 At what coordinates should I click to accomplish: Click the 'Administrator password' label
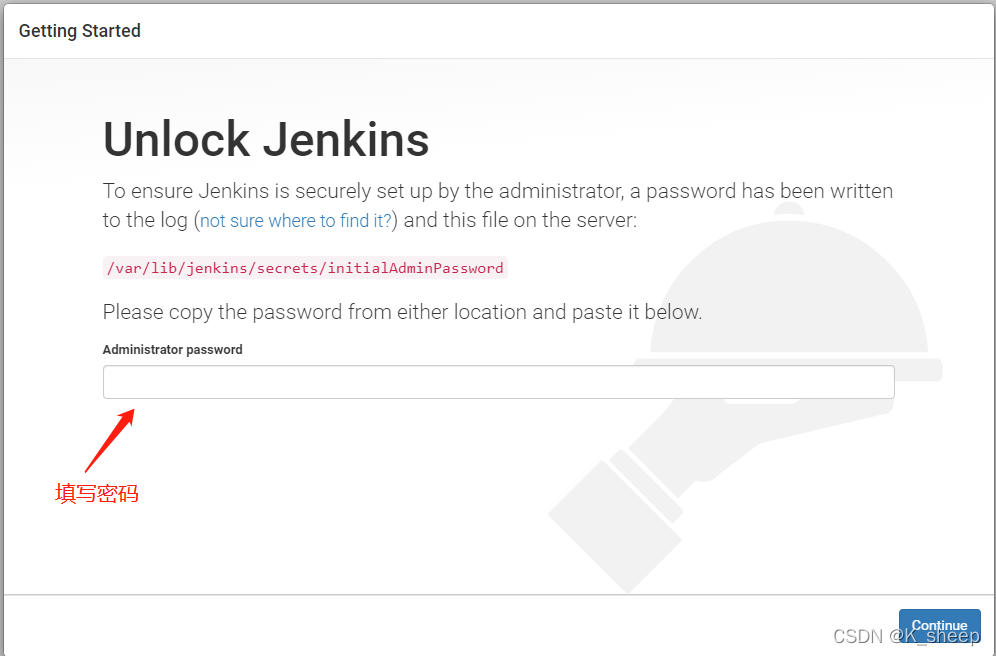[173, 349]
